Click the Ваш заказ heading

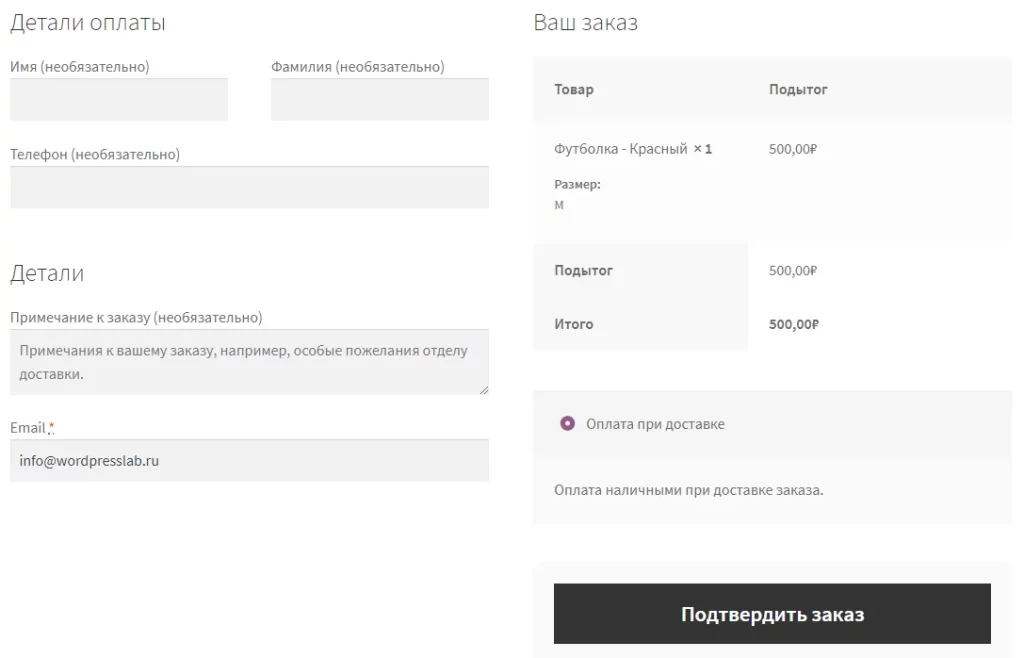(x=585, y=23)
